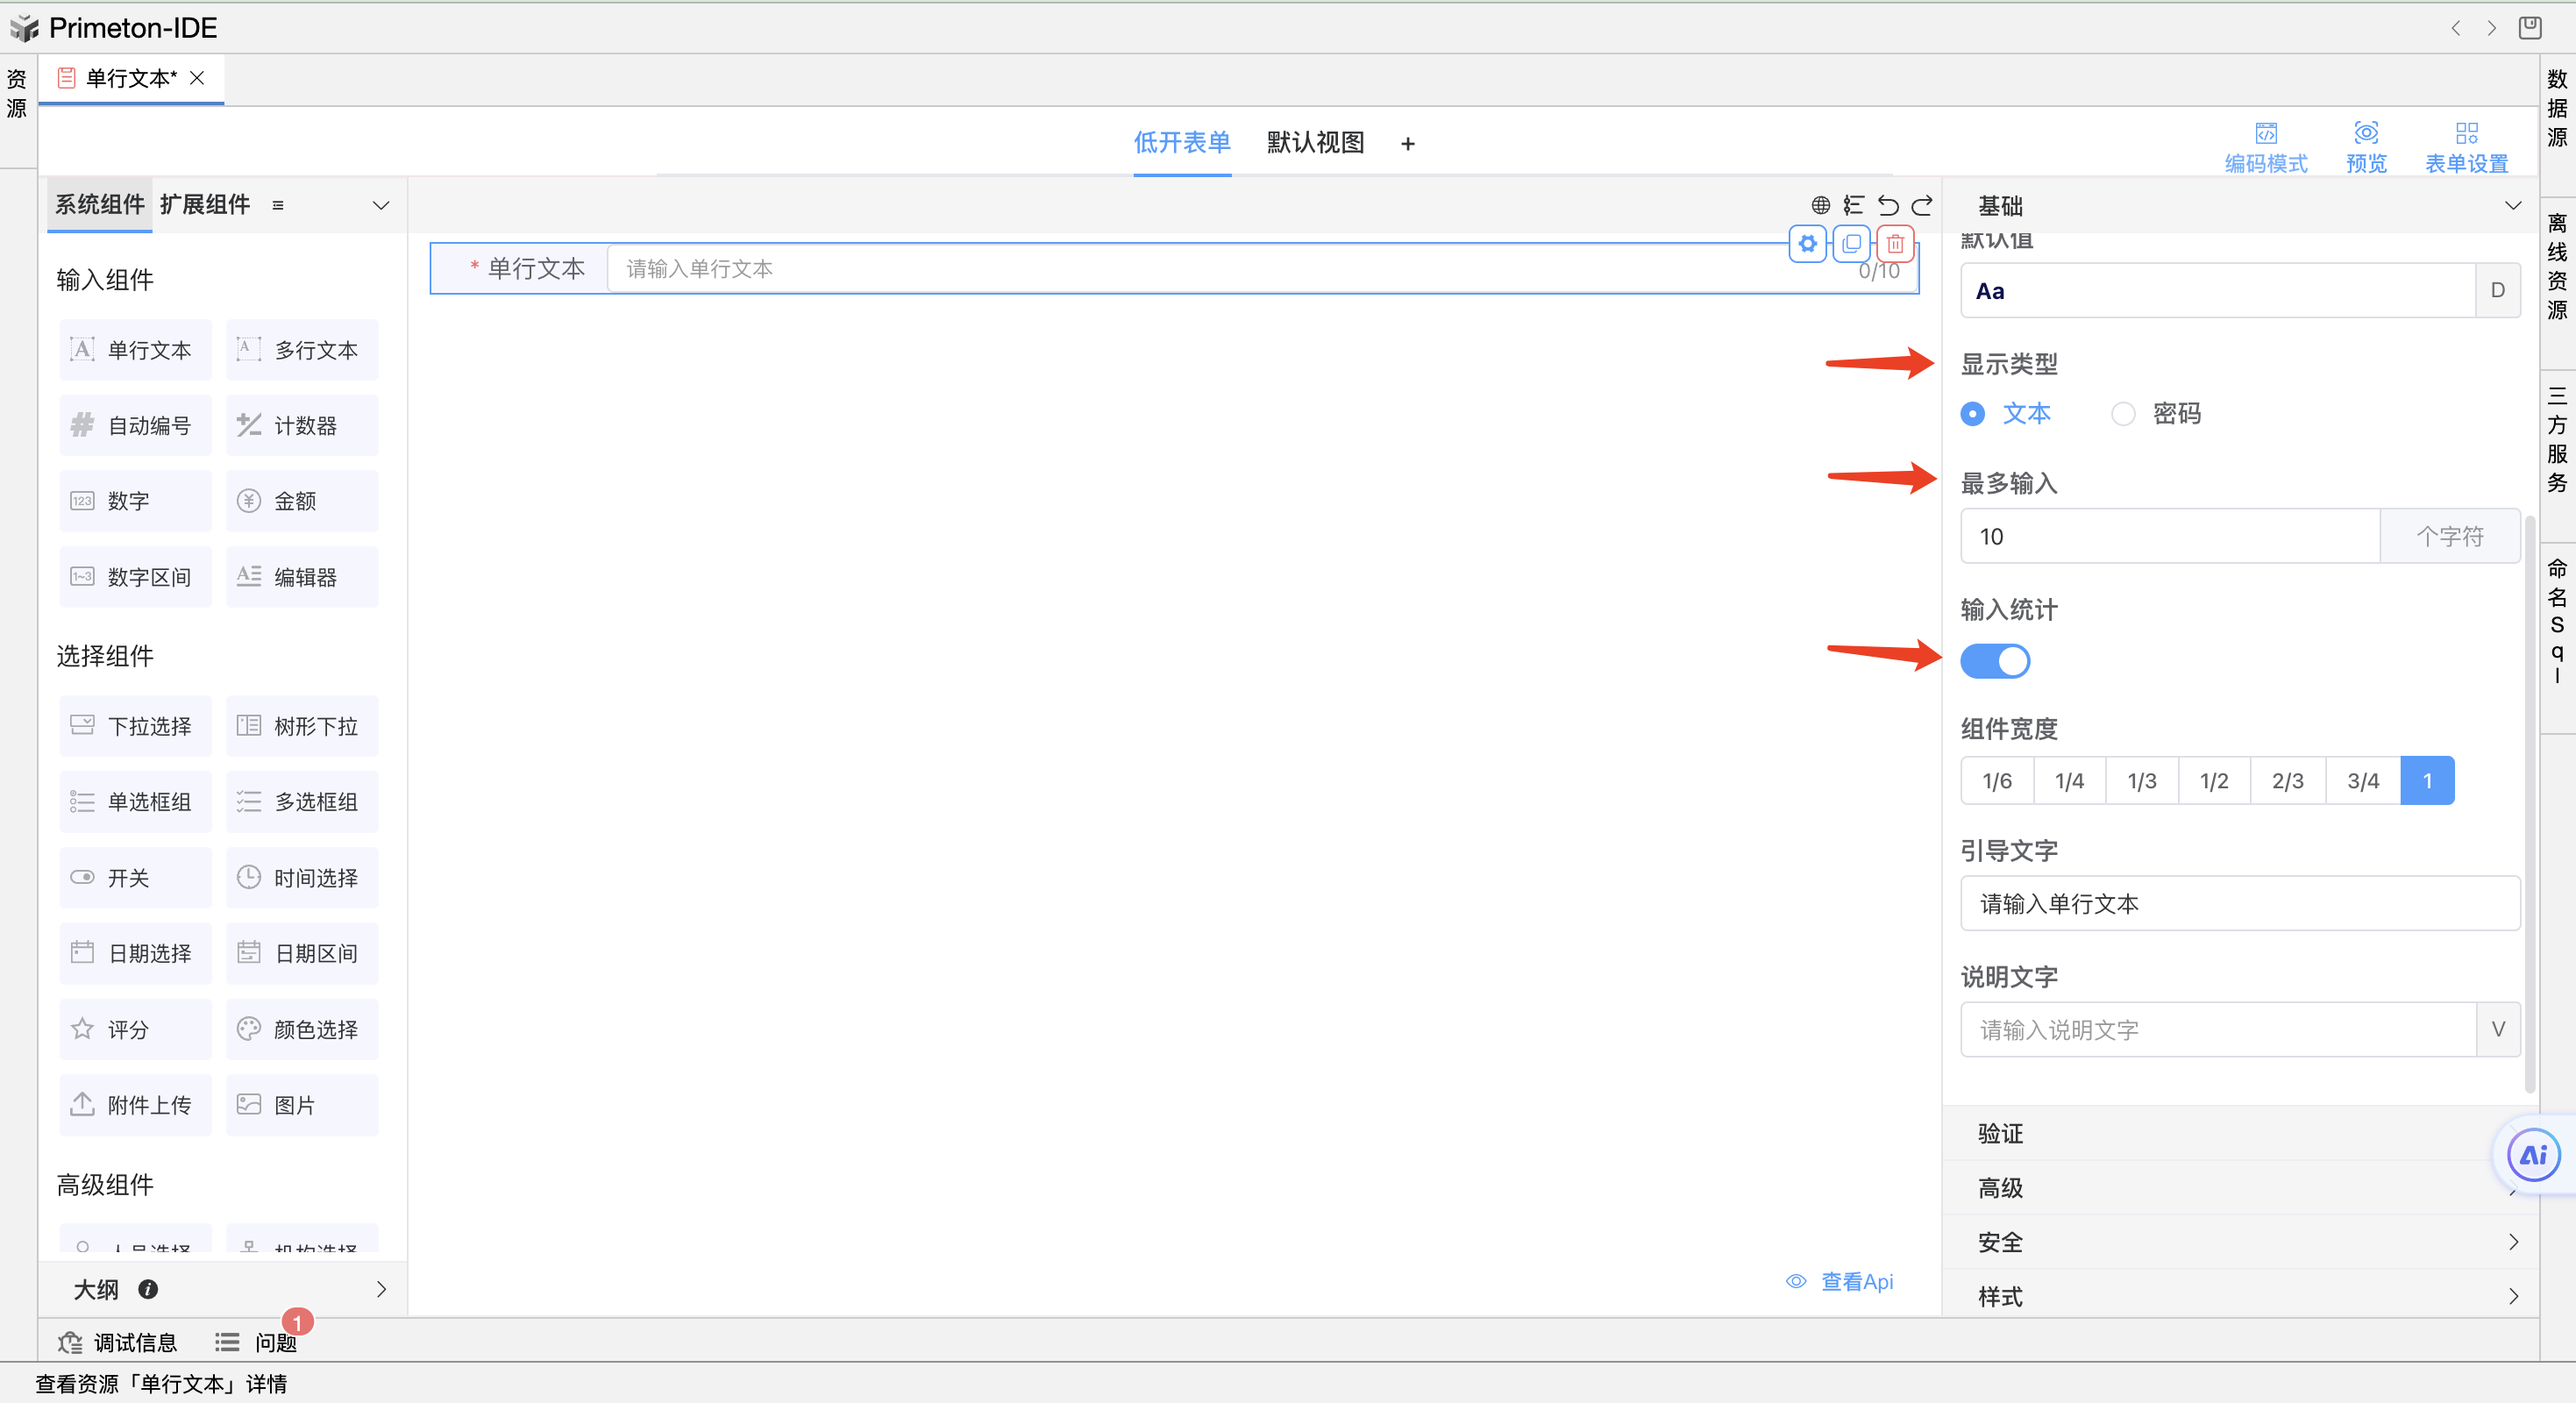2576x1403 pixels.
Task: Click the globe language icon
Action: click(1820, 205)
